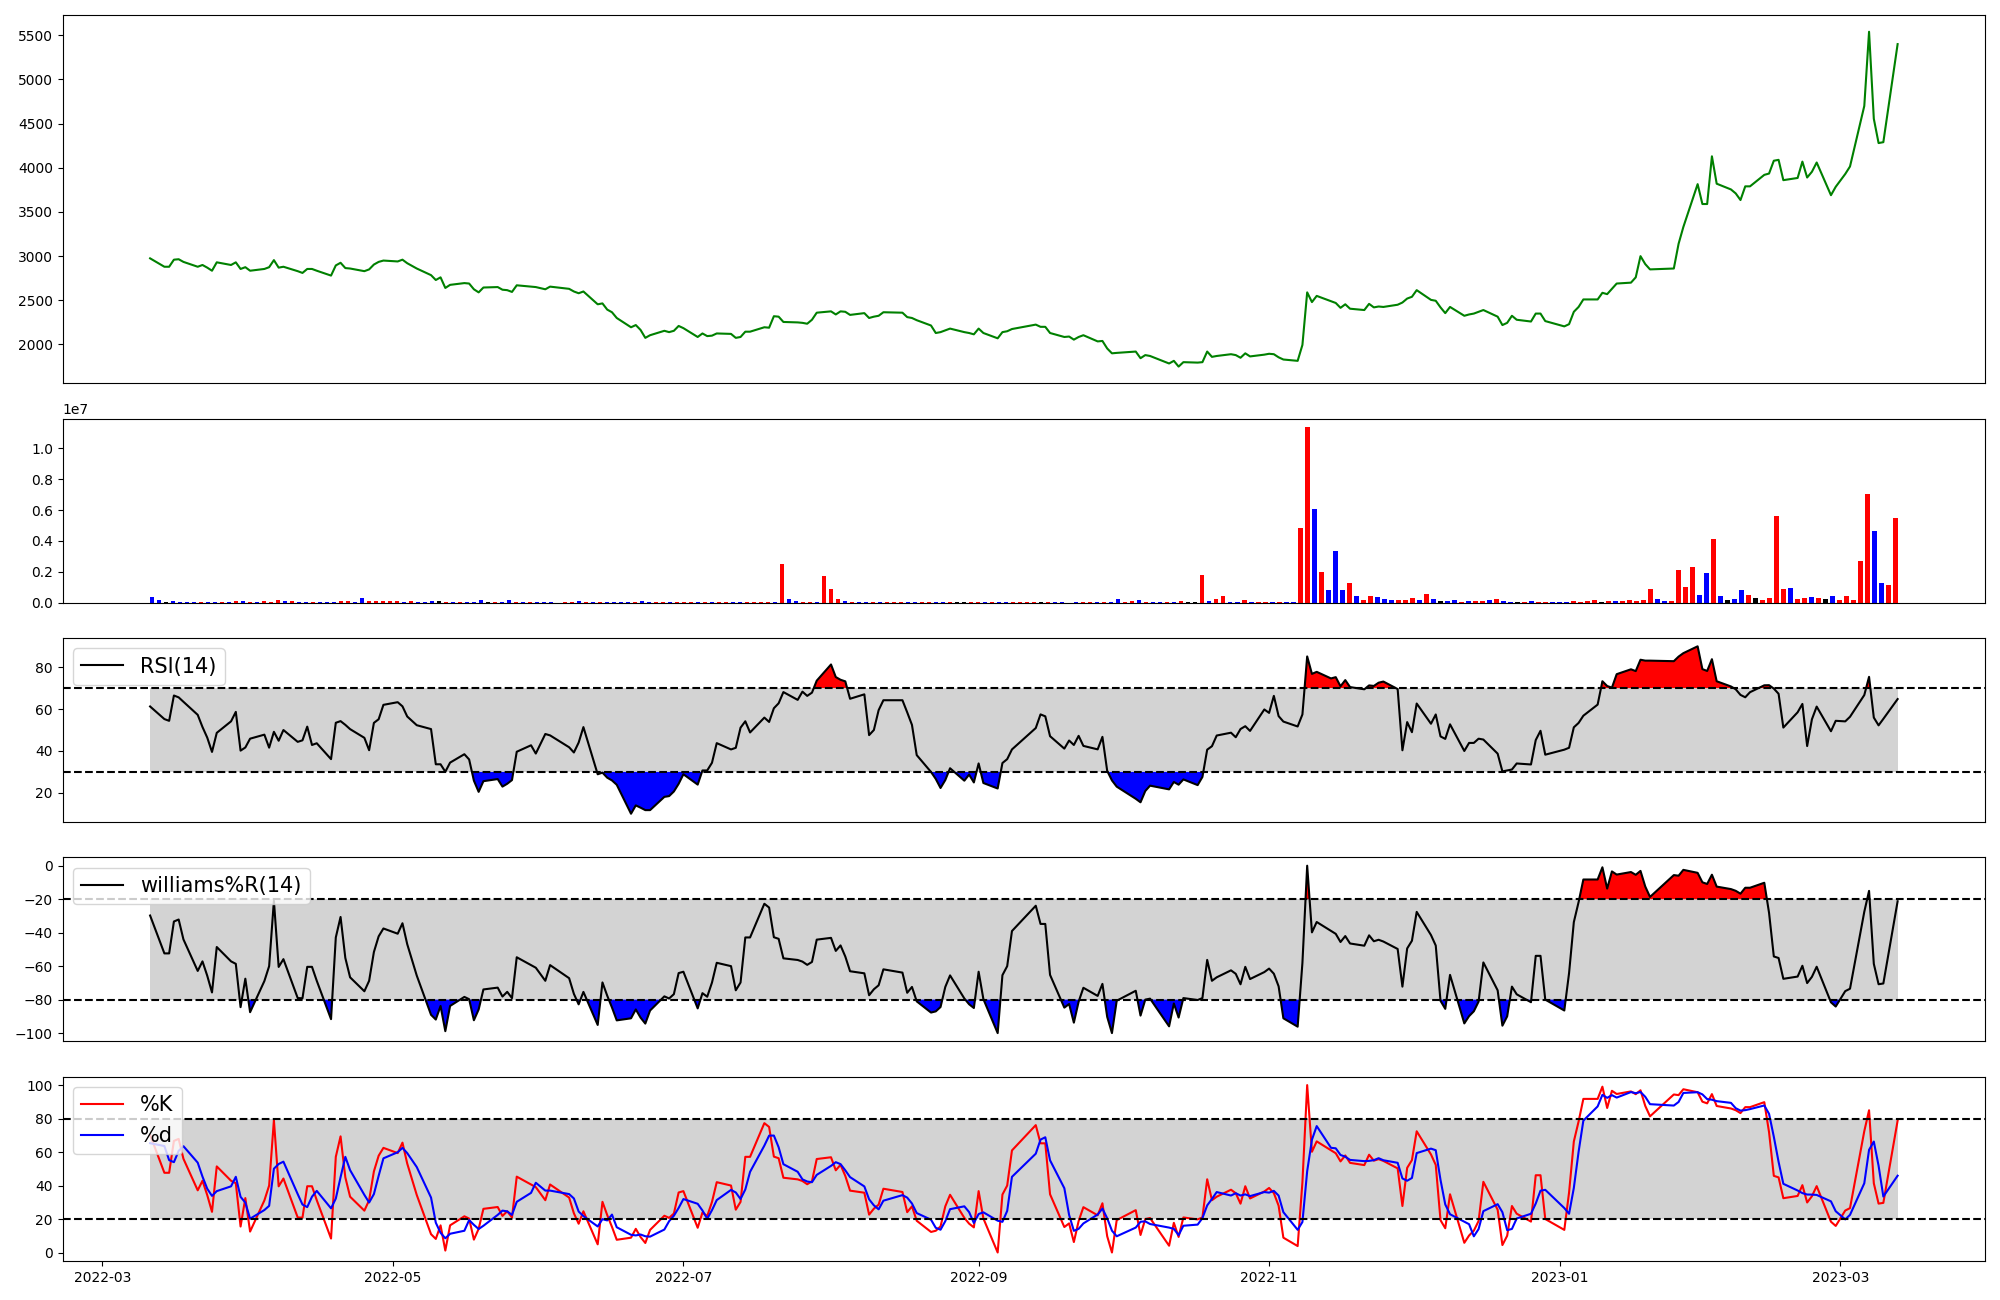Screen dimensions: 2000x1300
Task: Click the 2022-11 x-axis date label
Action: [x=1269, y=1277]
